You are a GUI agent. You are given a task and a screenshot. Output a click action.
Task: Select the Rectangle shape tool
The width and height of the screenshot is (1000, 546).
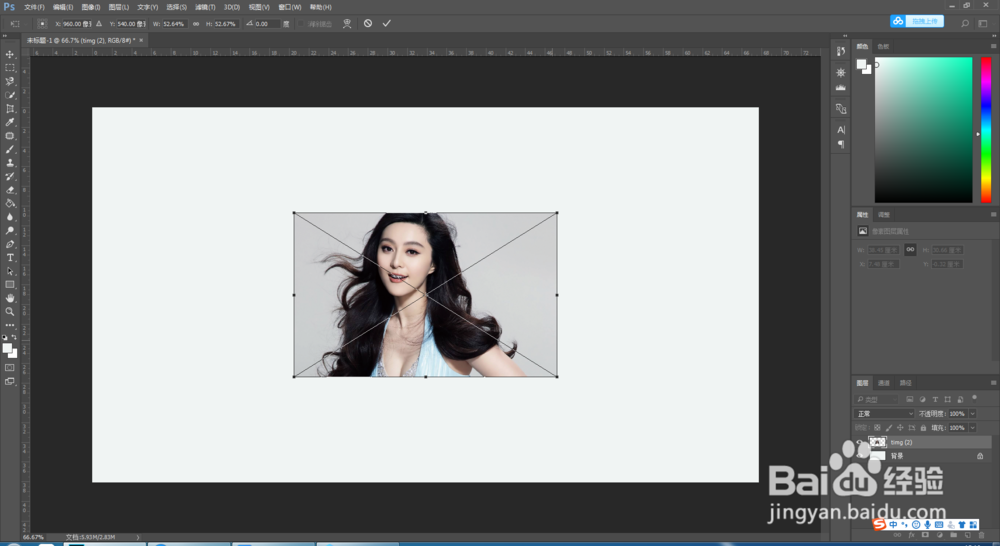pyautogui.click(x=10, y=284)
